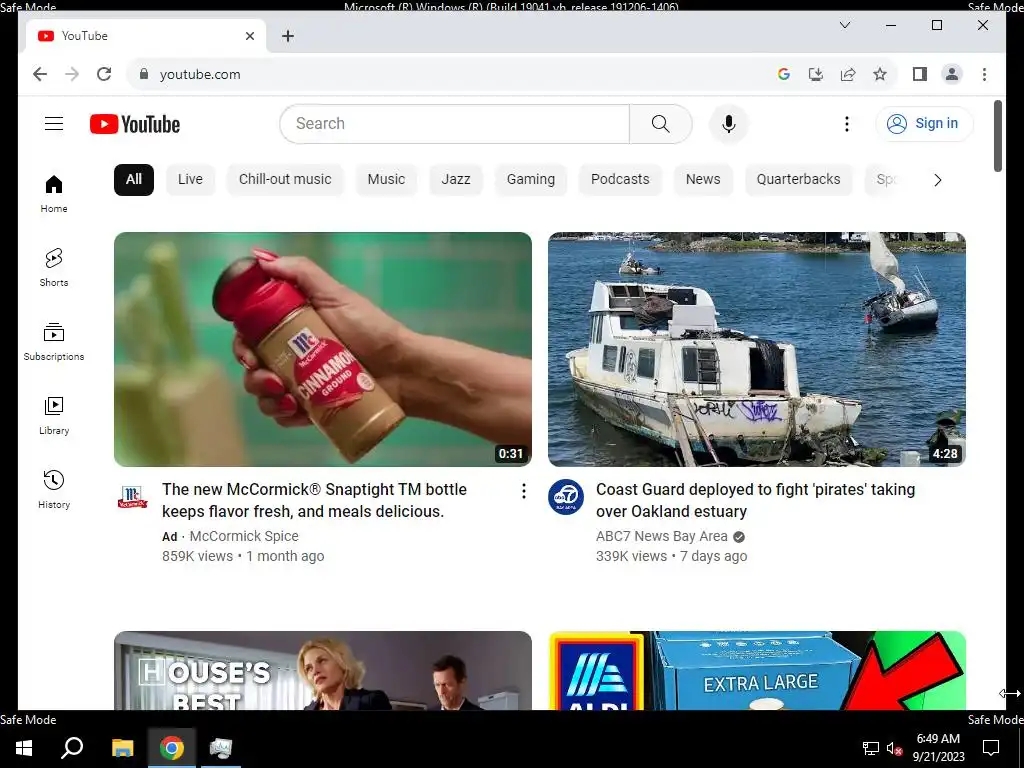Show more category chips with right arrow
1024x768 pixels.
(x=937, y=180)
